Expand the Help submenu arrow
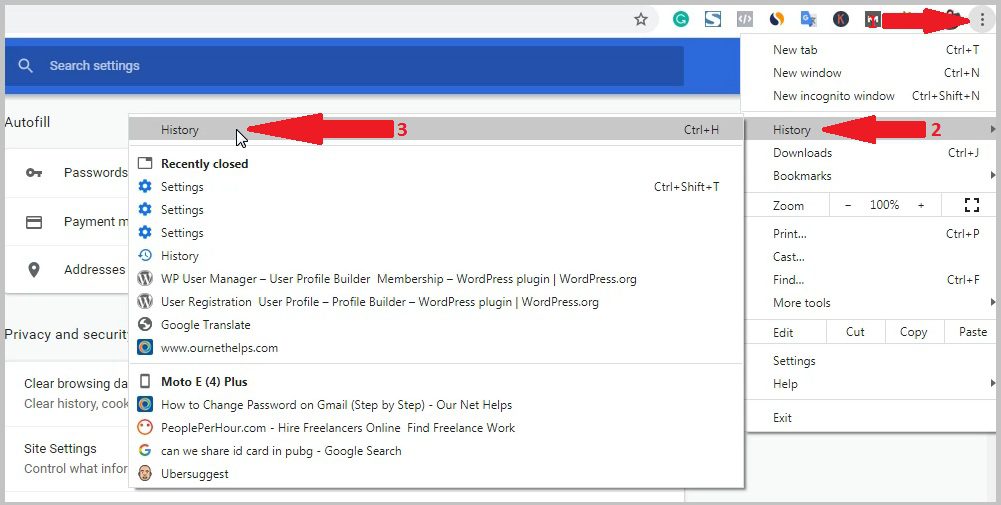Viewport: 1001px width, 505px height. point(993,383)
